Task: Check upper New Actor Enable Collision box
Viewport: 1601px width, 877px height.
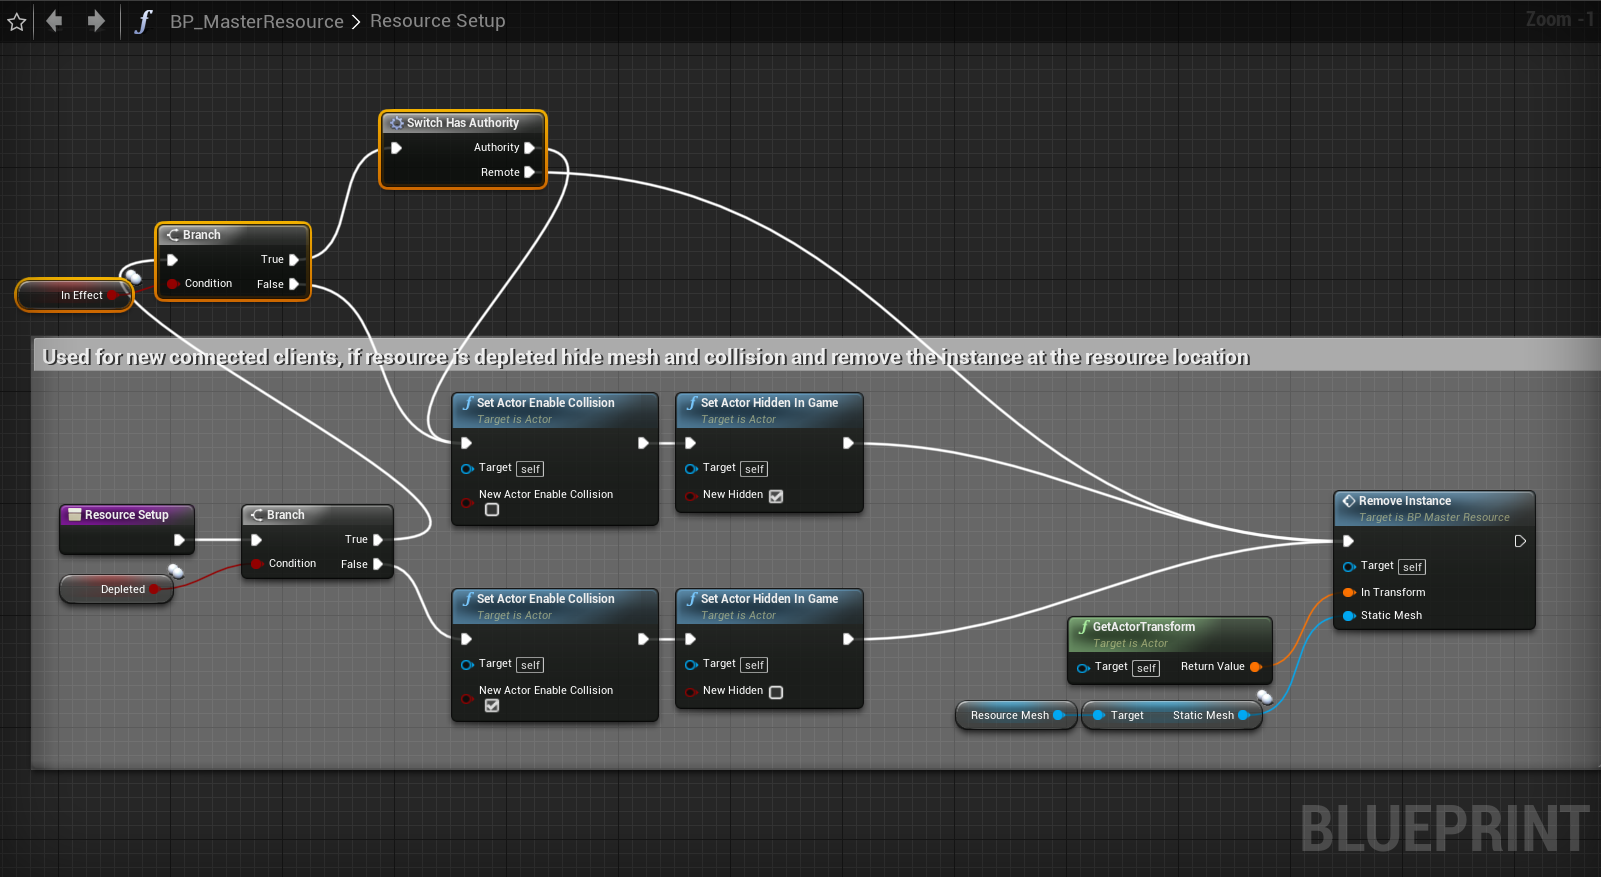Action: click(x=492, y=510)
